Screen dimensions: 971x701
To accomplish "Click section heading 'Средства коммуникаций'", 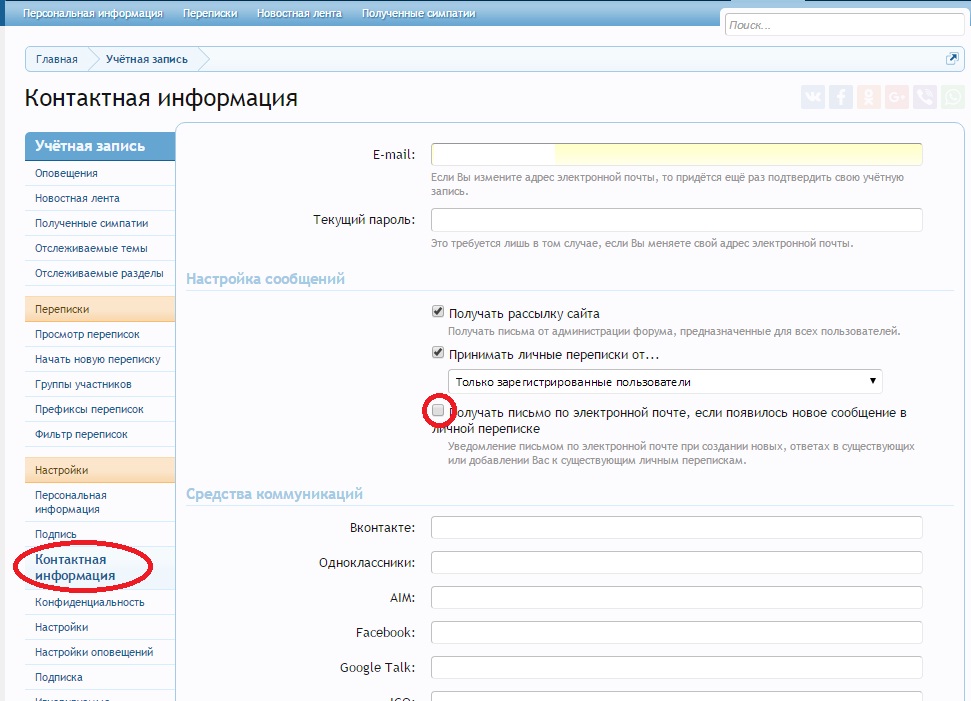I will click(x=274, y=494).
